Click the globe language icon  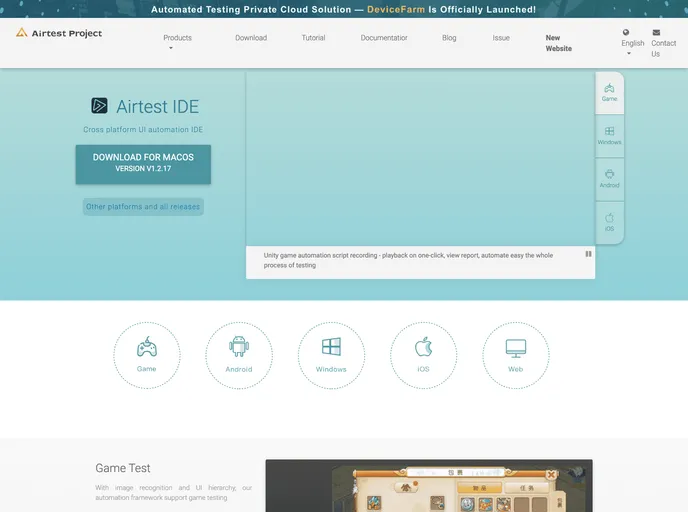tap(626, 32)
